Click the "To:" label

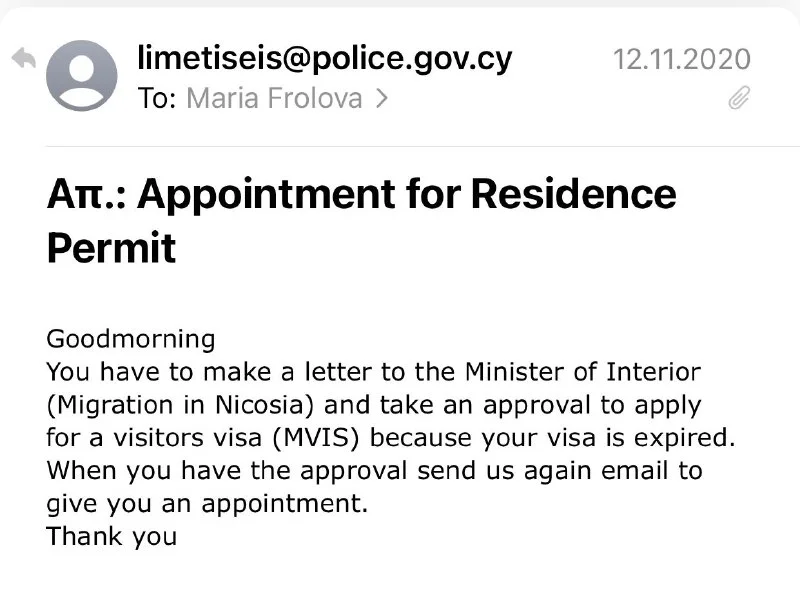tap(157, 98)
